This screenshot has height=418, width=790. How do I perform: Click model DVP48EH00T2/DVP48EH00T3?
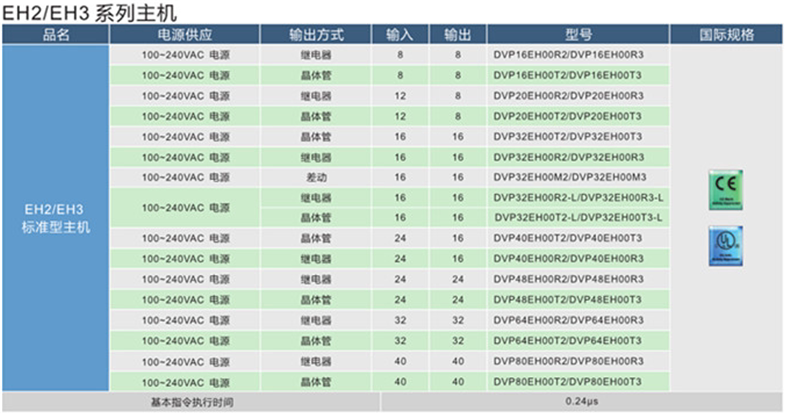(567, 300)
